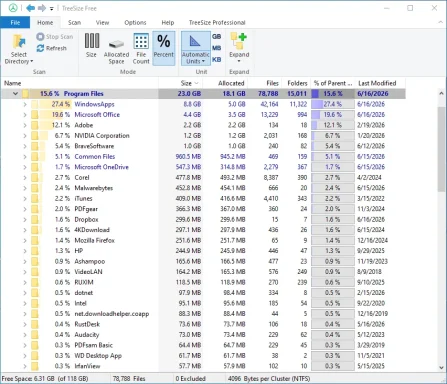This screenshot has height=384, width=447.
Task: Expand the Adobe folder node
Action: [x=25, y=125]
